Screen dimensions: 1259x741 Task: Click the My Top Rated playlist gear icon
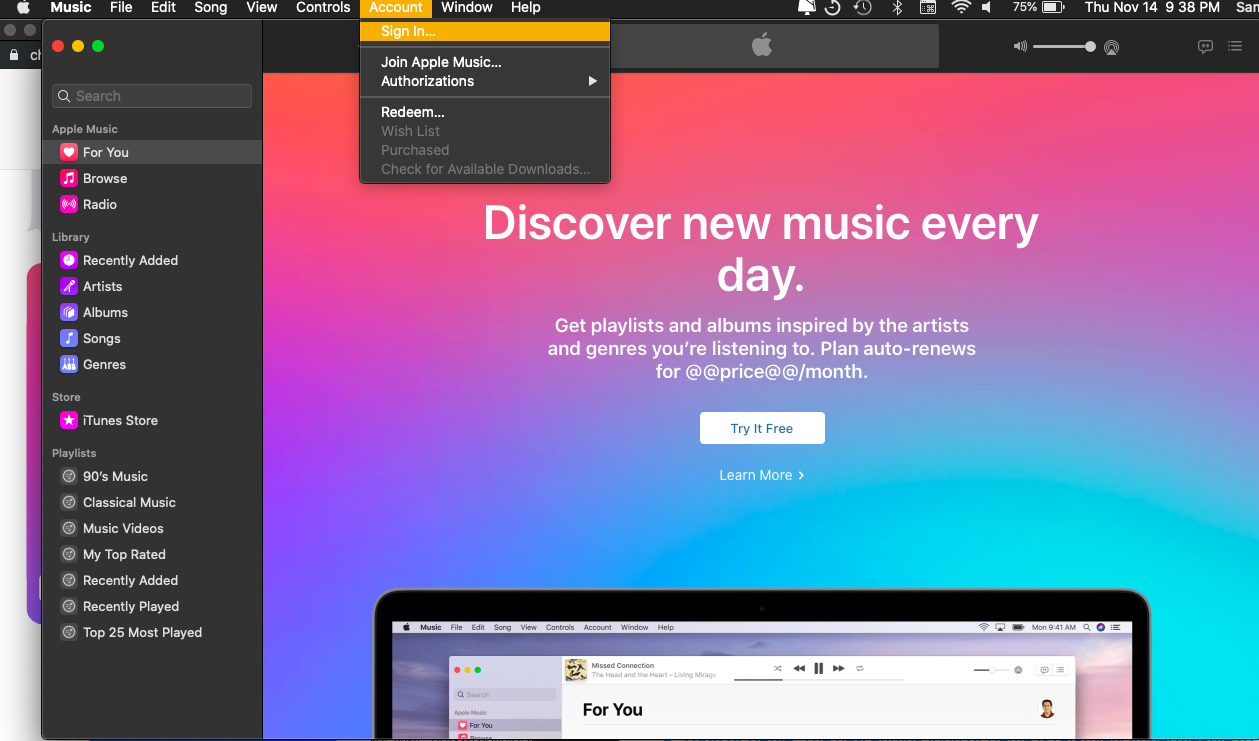coord(68,554)
